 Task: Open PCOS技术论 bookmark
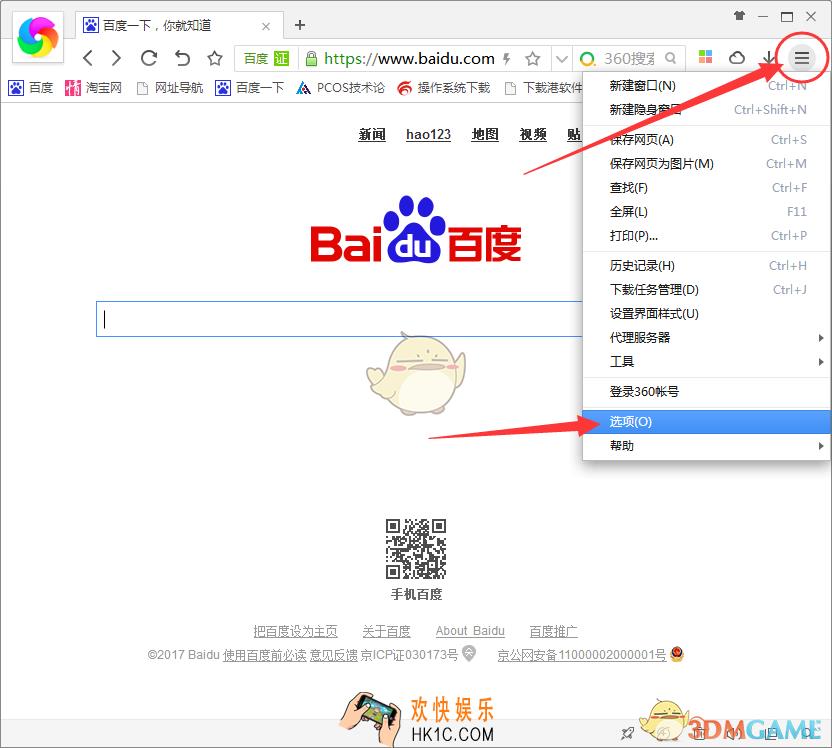pyautogui.click(x=340, y=88)
